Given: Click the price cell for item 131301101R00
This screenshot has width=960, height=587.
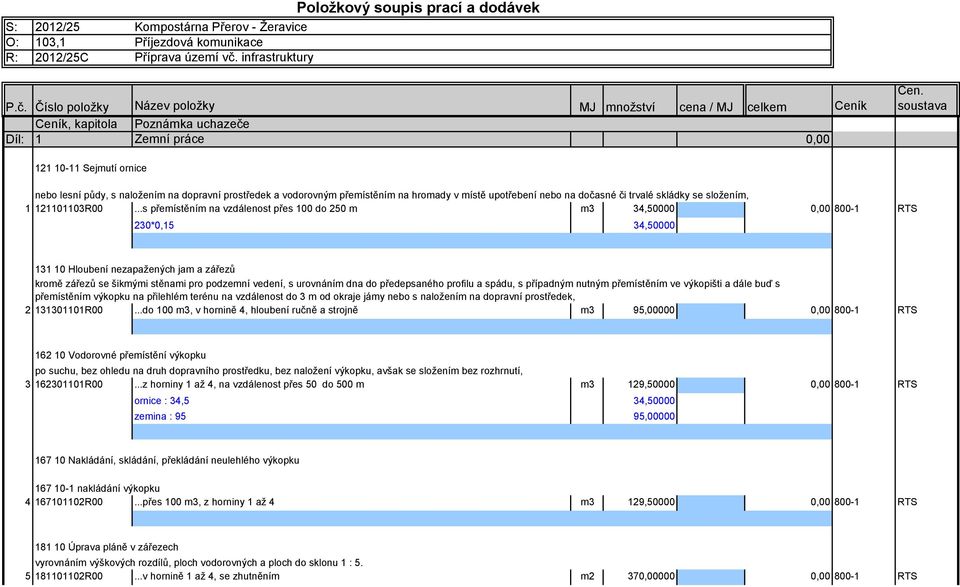Looking at the screenshot, I should [711, 311].
